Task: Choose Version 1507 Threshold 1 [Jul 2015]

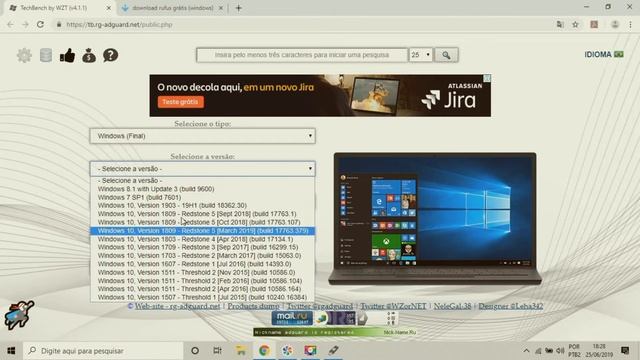Action: click(x=202, y=297)
